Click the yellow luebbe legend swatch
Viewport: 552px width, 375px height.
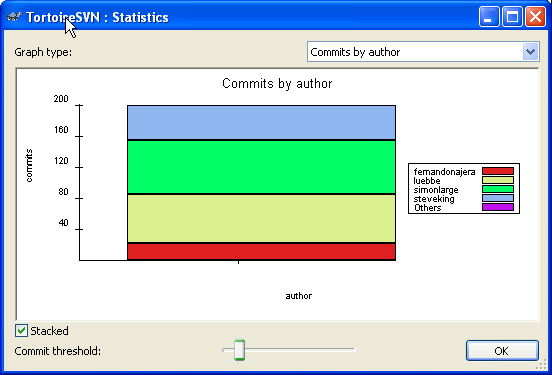click(x=498, y=180)
